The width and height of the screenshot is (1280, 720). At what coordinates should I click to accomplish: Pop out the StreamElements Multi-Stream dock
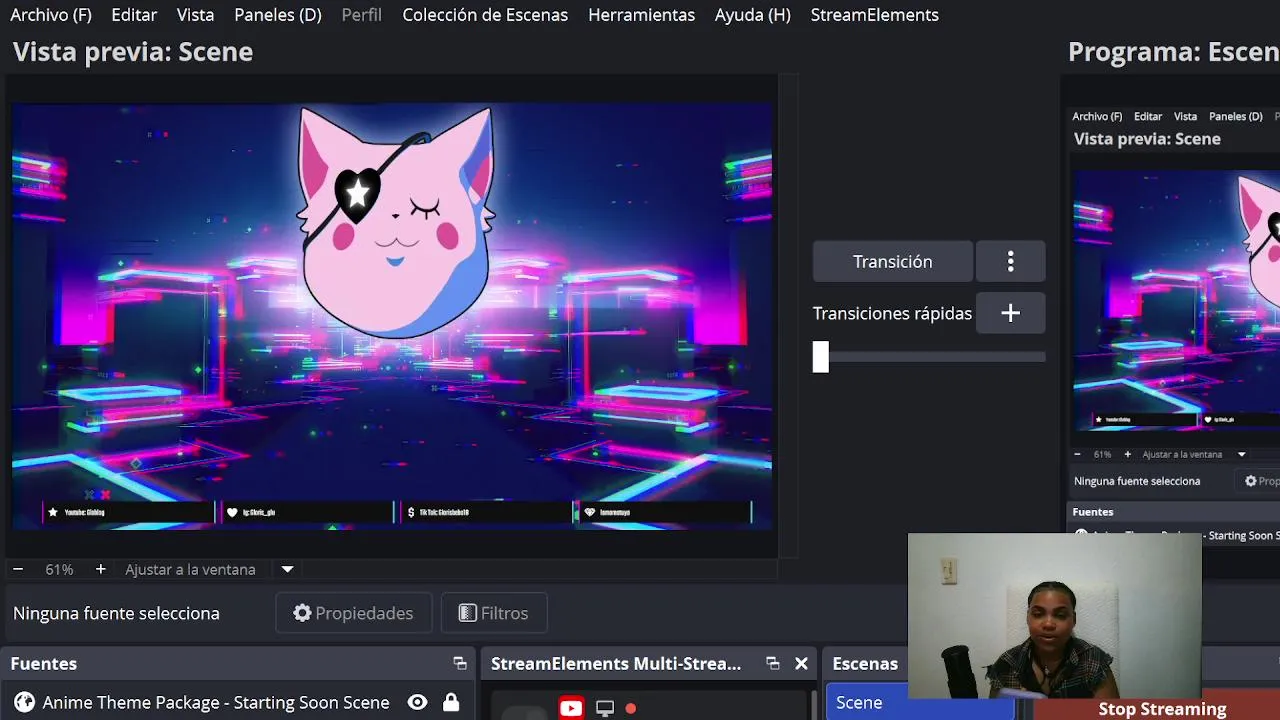pyautogui.click(x=773, y=663)
